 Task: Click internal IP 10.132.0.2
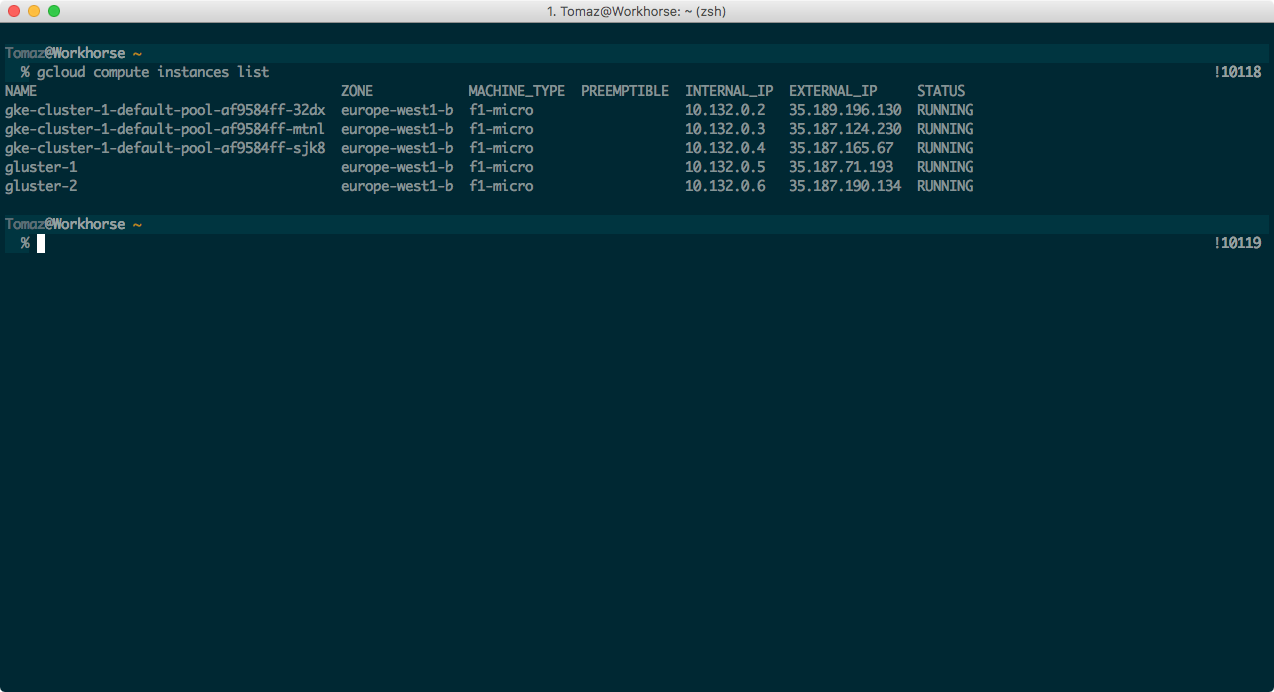725,110
